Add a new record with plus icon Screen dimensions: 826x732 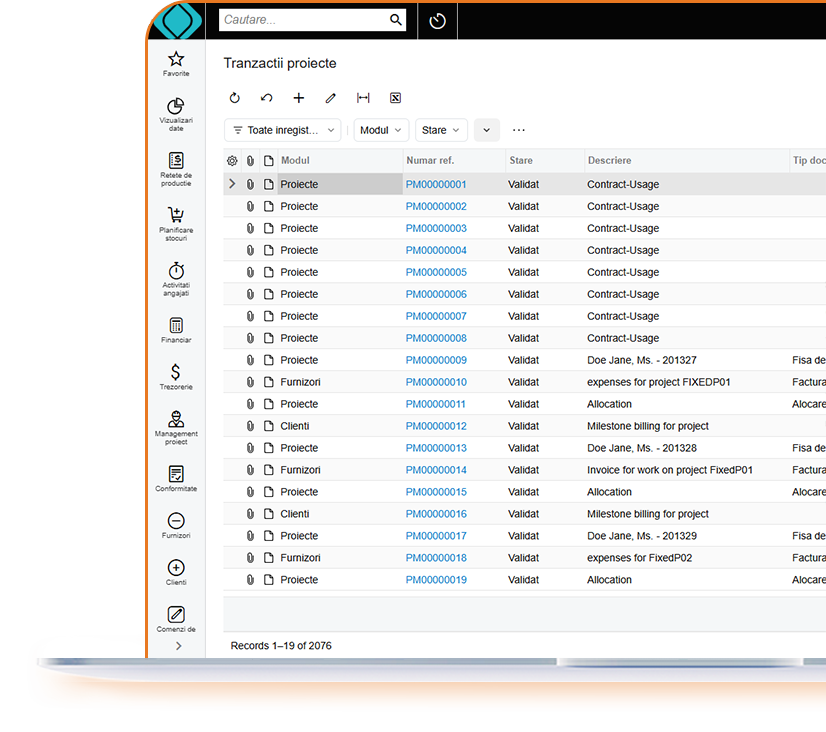point(299,98)
